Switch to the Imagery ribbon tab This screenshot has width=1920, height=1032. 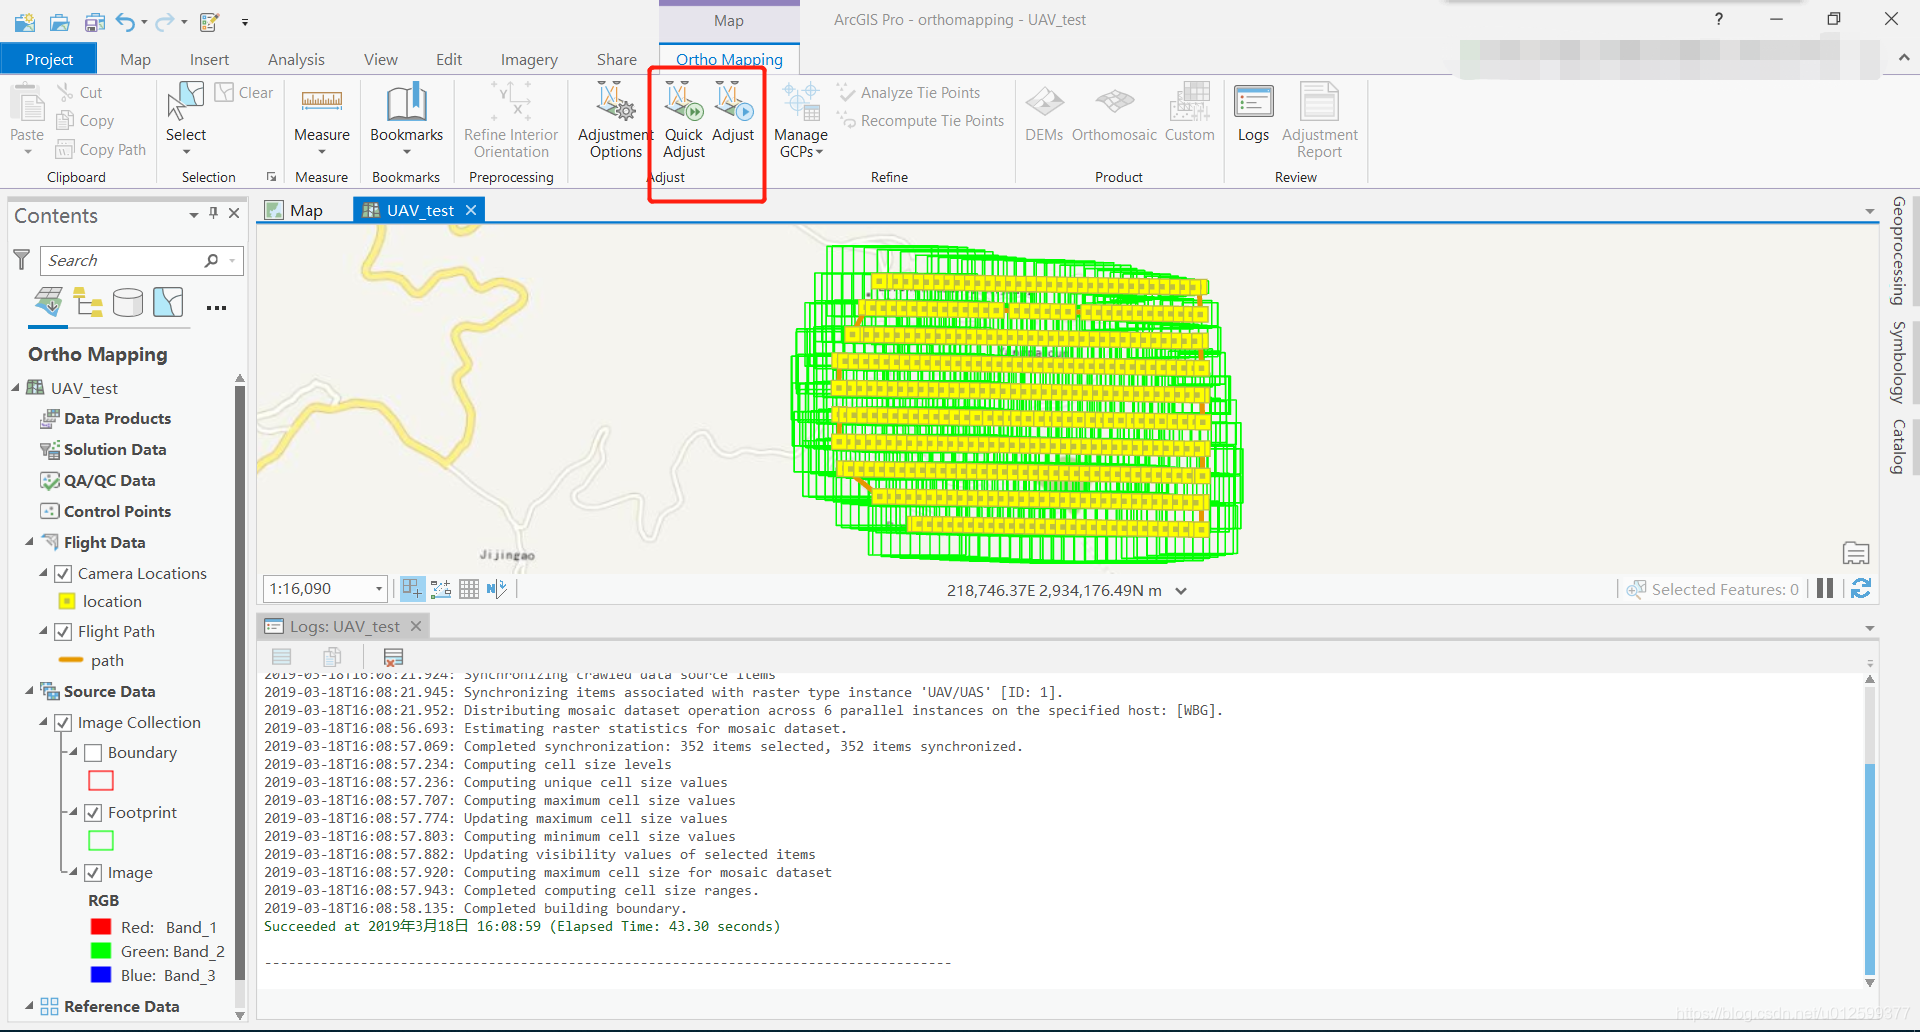point(529,59)
